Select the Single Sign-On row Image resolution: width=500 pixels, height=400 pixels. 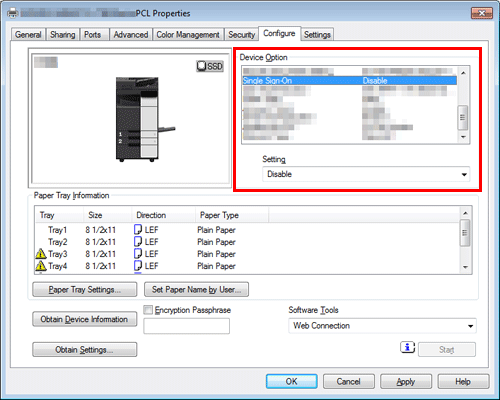[349, 80]
